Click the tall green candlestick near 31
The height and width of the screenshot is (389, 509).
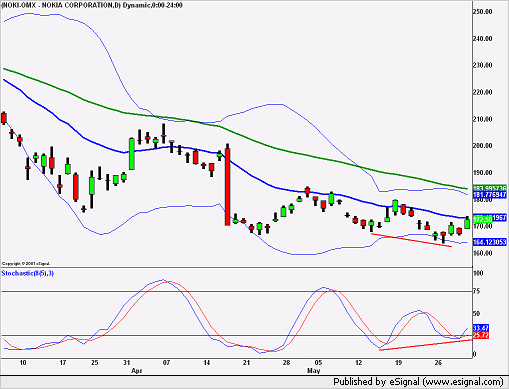click(132, 154)
